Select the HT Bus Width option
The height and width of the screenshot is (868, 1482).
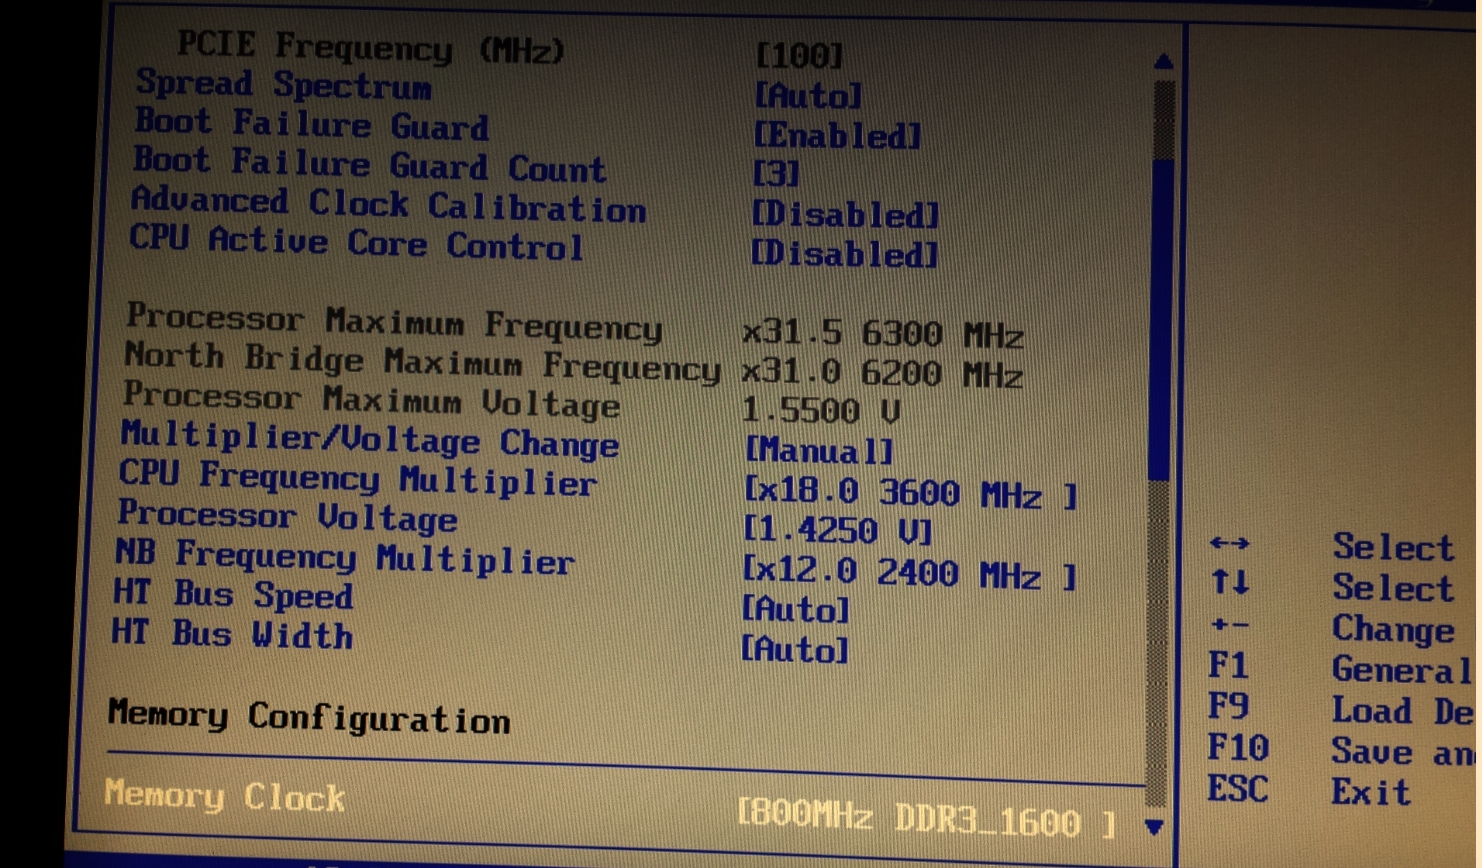pyautogui.click(x=231, y=633)
